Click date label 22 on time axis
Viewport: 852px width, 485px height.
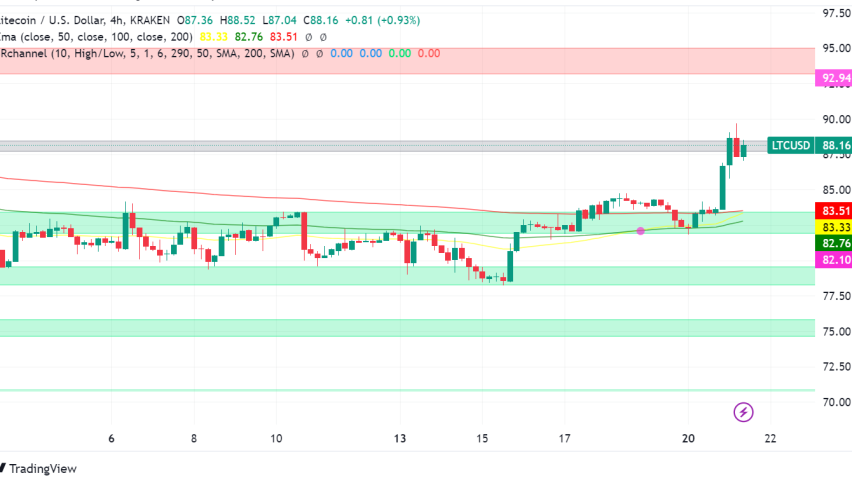(770, 438)
